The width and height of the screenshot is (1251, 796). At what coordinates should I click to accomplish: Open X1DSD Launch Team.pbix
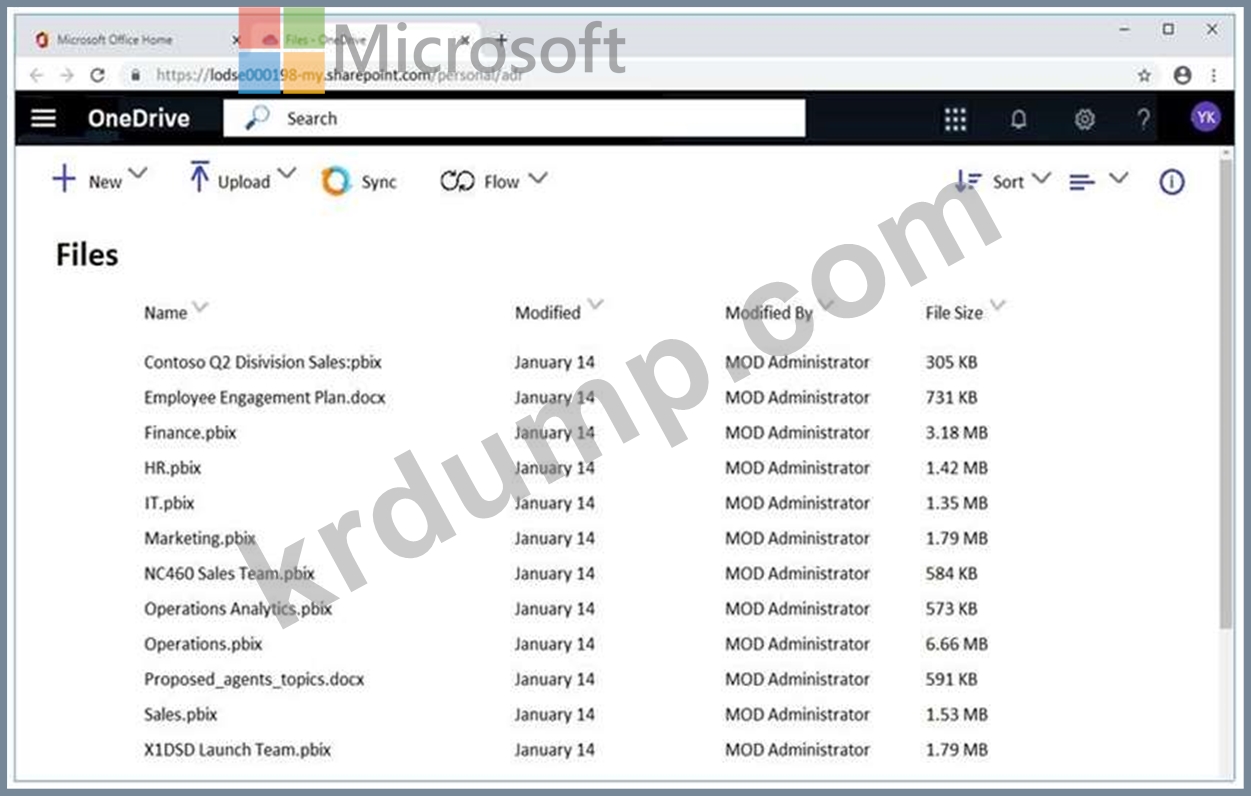[x=237, y=749]
